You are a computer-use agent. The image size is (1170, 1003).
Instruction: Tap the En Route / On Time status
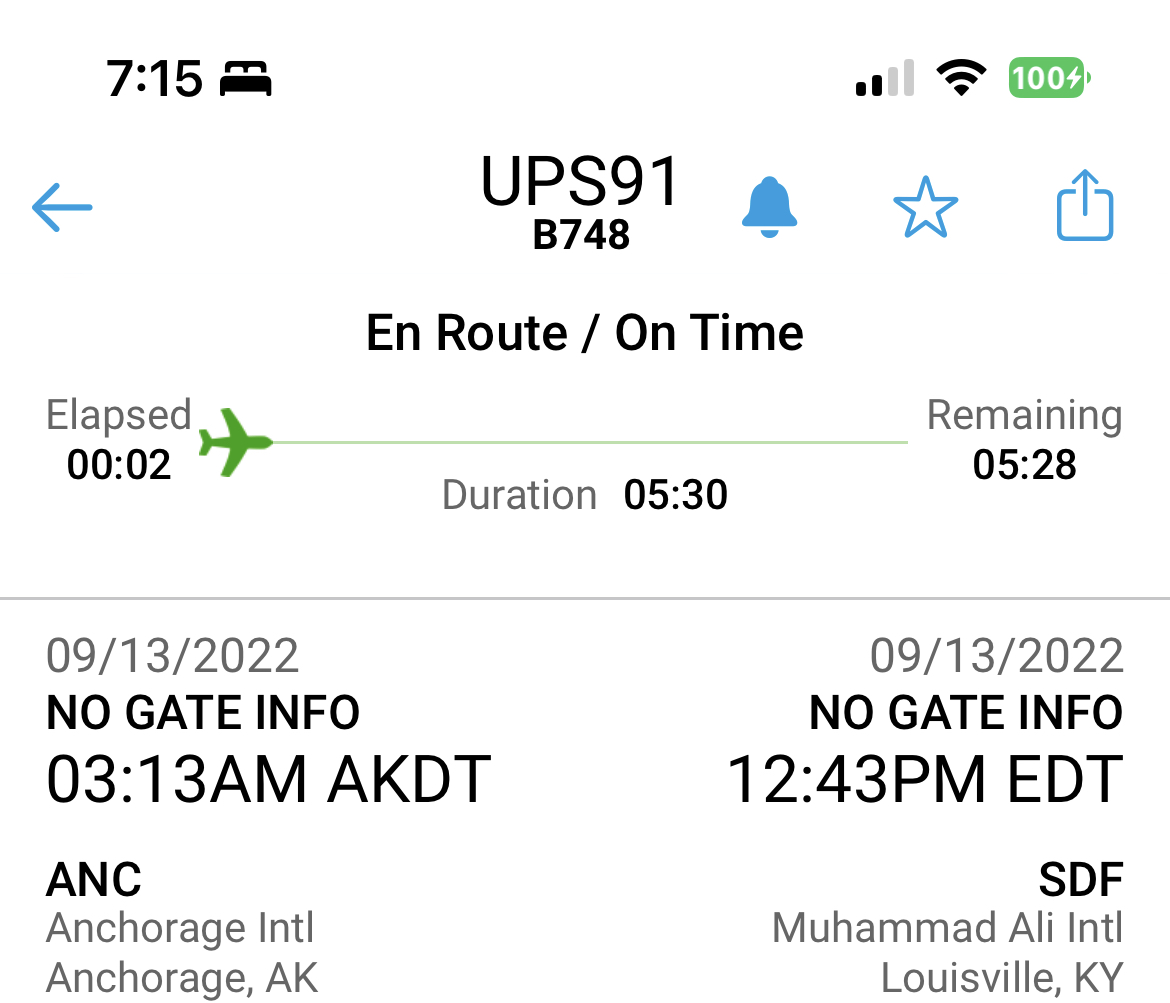(585, 333)
